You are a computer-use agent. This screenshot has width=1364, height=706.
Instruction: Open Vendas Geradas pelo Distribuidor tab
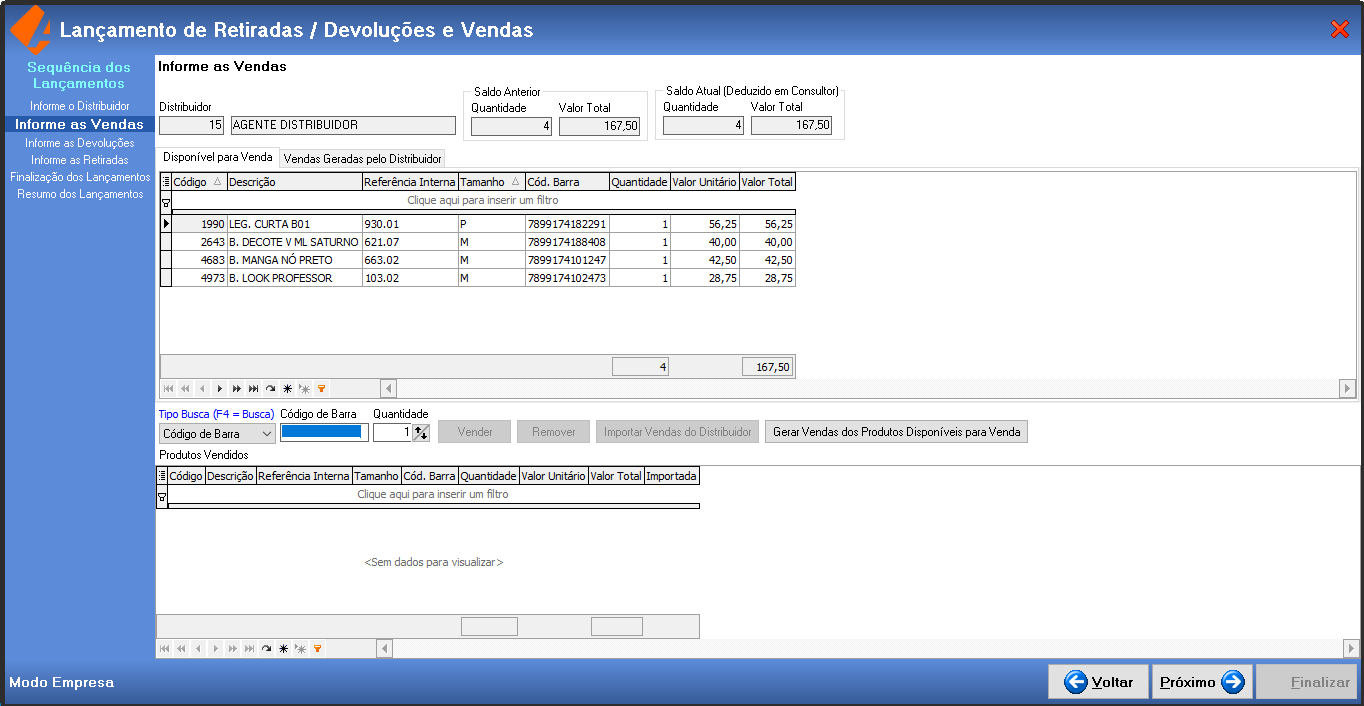click(x=363, y=158)
